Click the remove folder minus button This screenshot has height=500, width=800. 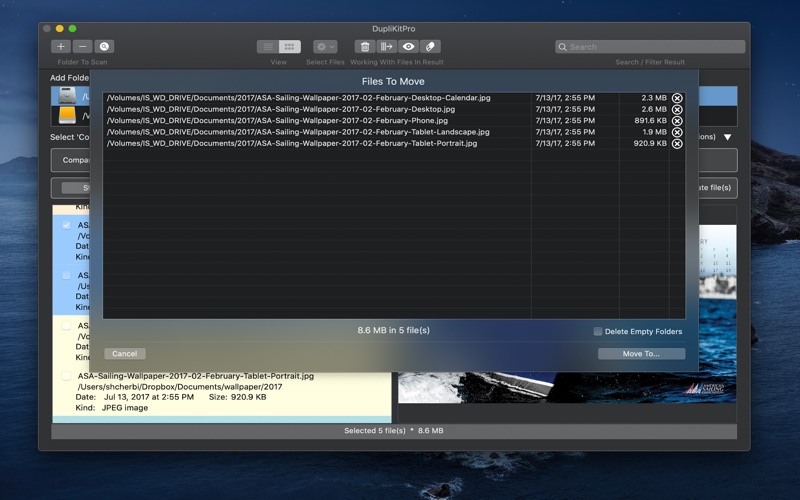click(82, 46)
